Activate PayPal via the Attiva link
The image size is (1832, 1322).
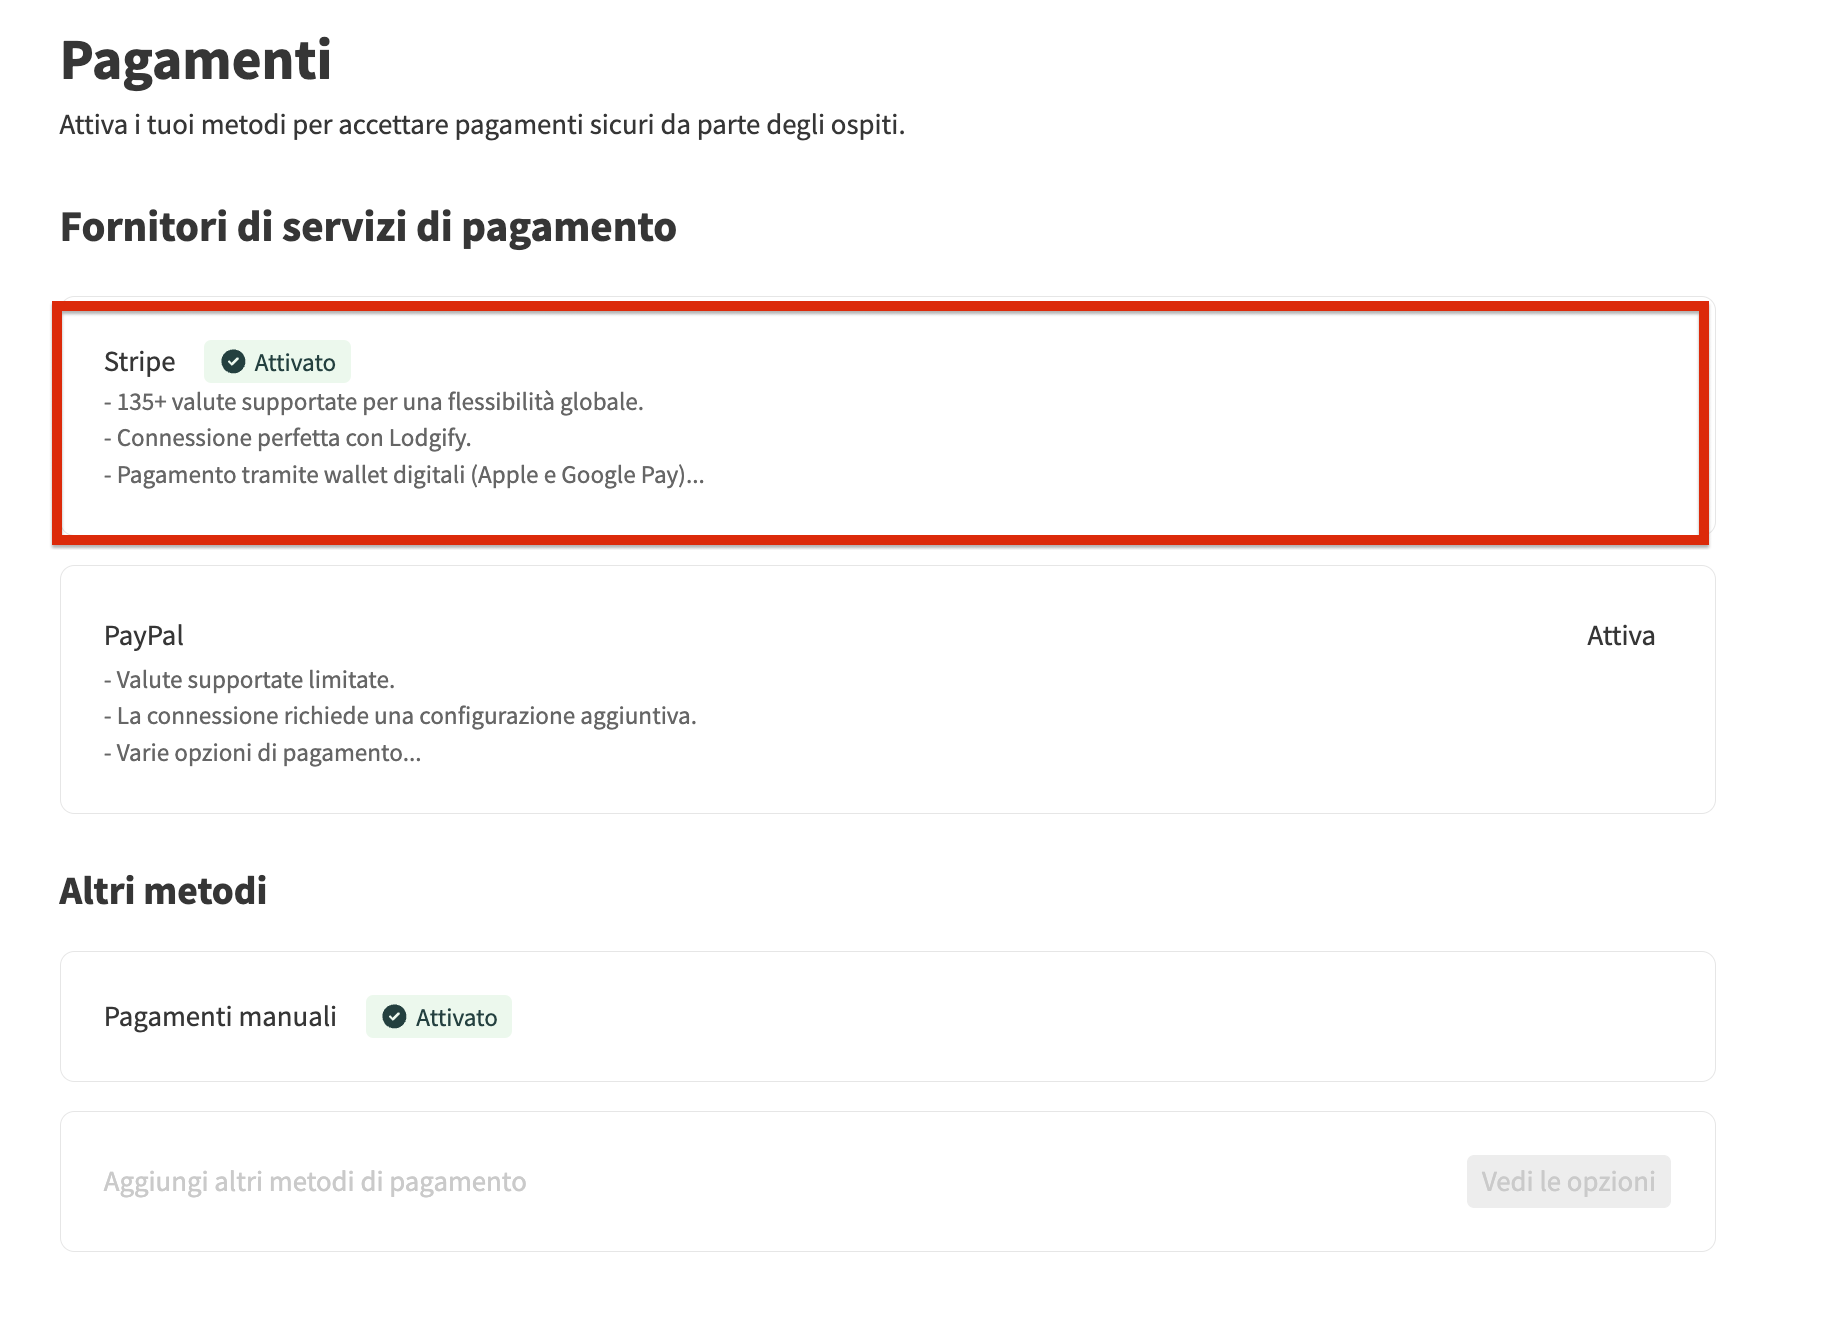1622,635
